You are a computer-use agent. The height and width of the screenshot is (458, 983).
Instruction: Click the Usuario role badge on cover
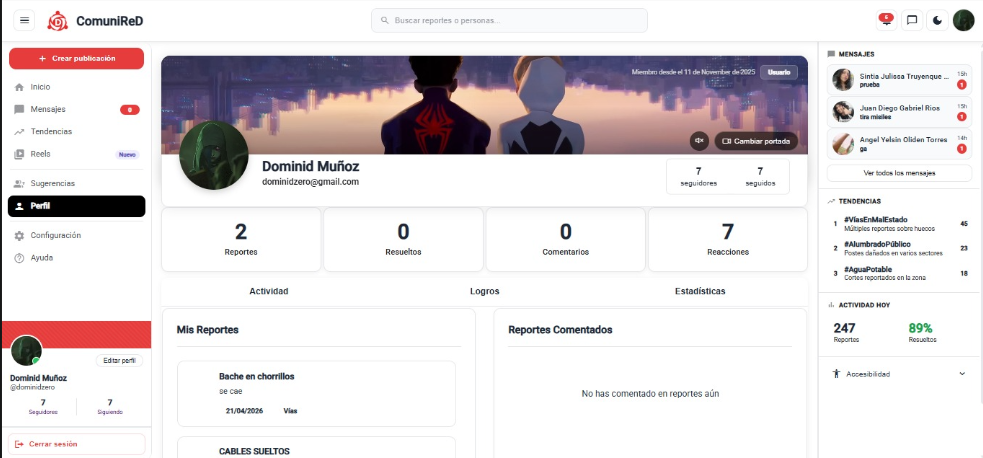tap(779, 72)
